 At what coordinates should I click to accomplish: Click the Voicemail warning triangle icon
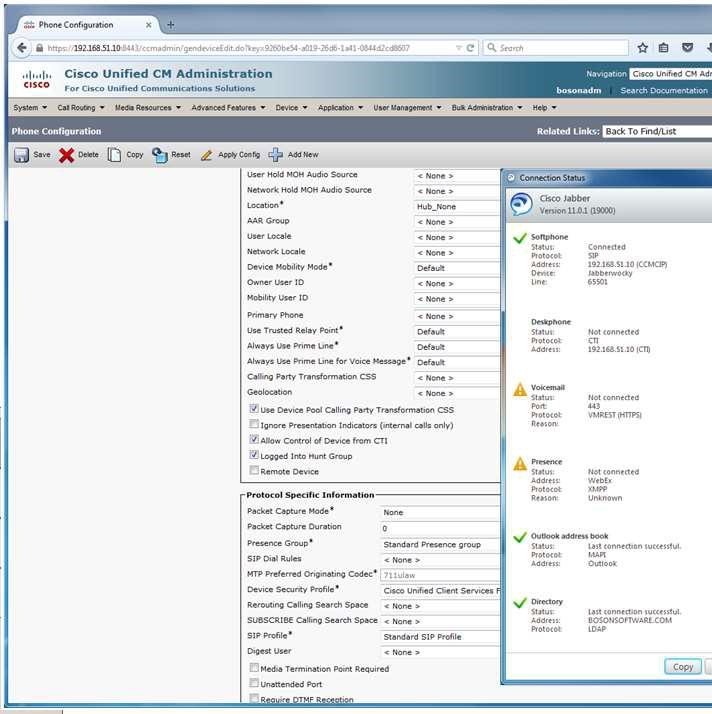520,389
